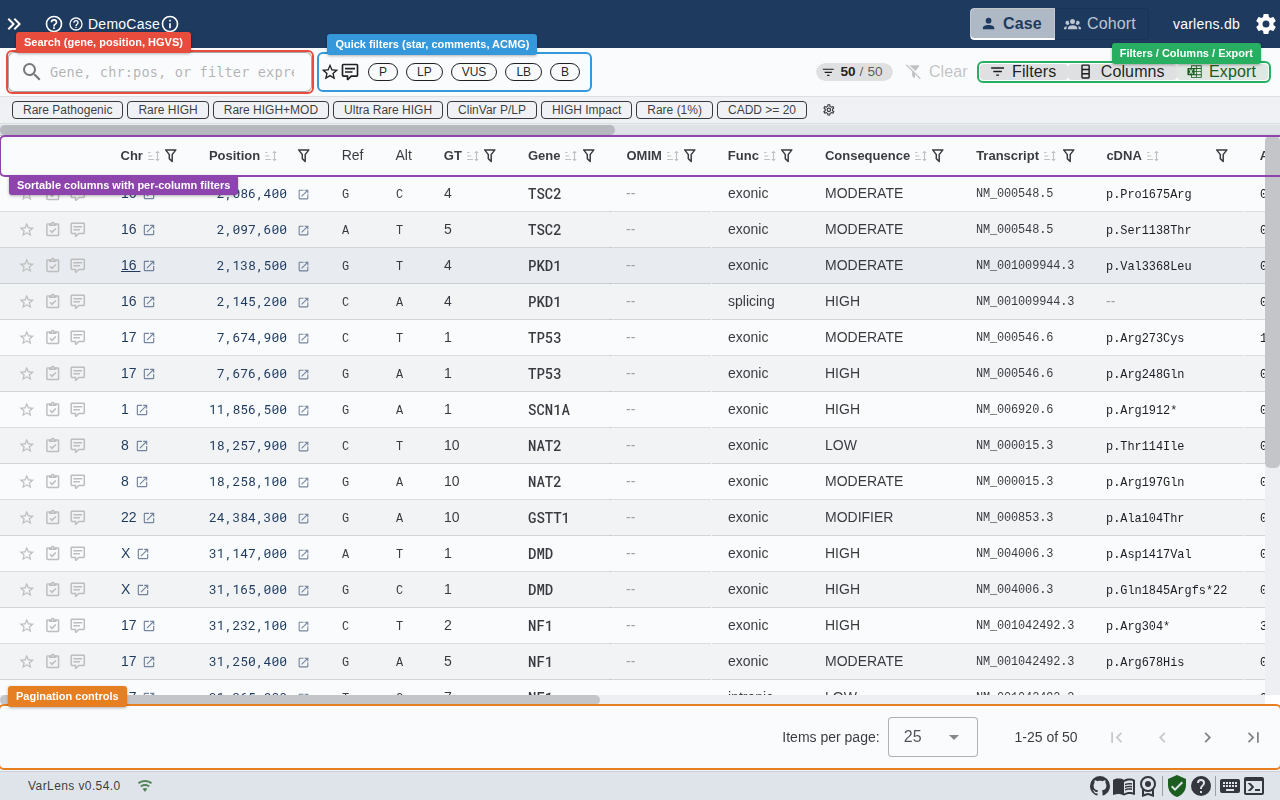Open the GitHub icon in the status bar
Viewport: 1280px width, 800px height.
click(x=1099, y=786)
